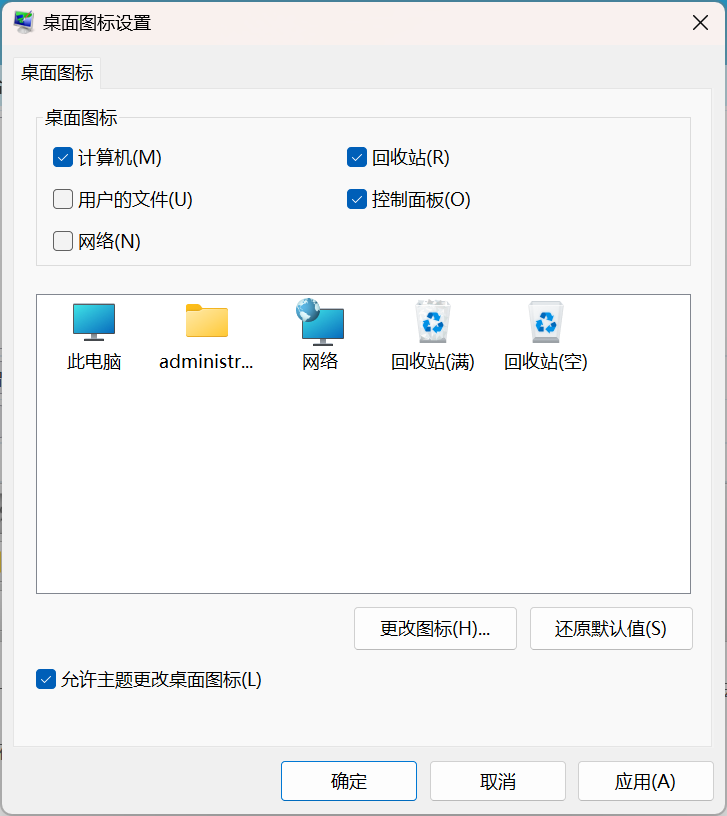Uncheck the 回收站(R) checkbox
727x816 pixels.
357,157
